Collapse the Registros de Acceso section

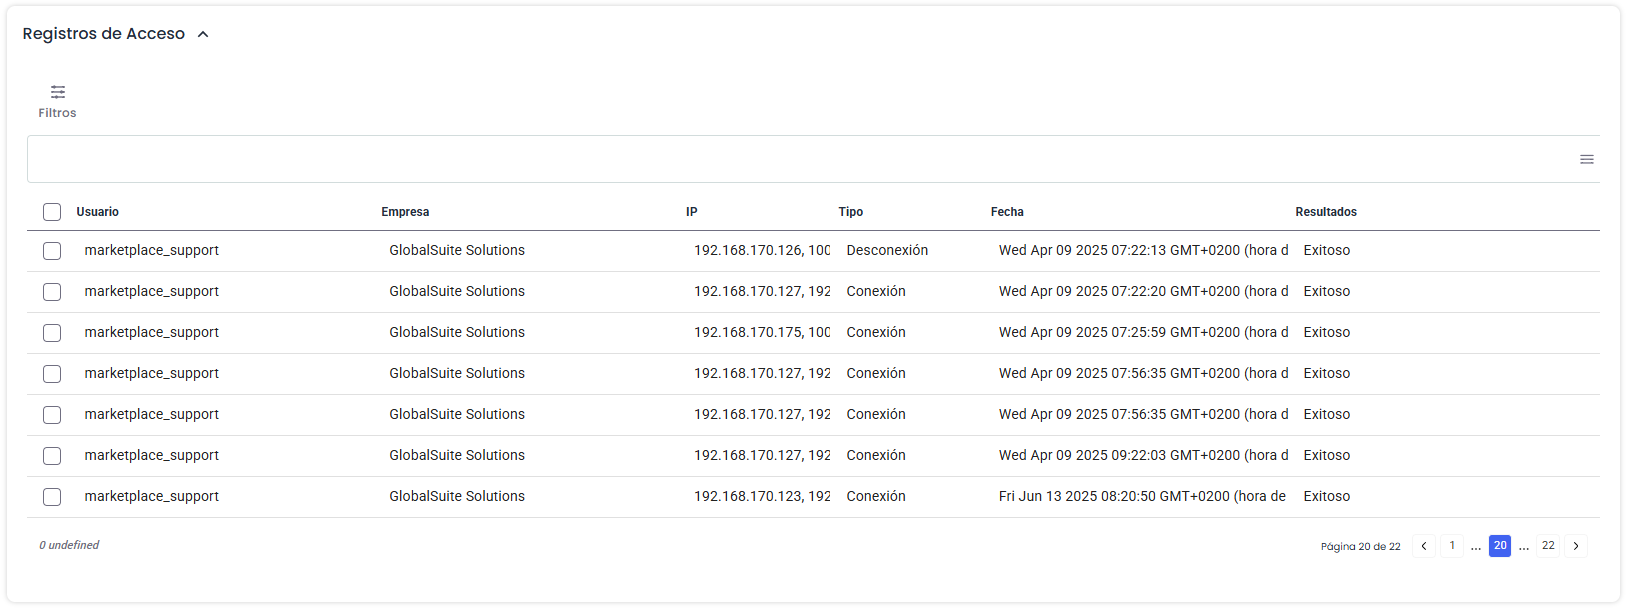click(203, 34)
